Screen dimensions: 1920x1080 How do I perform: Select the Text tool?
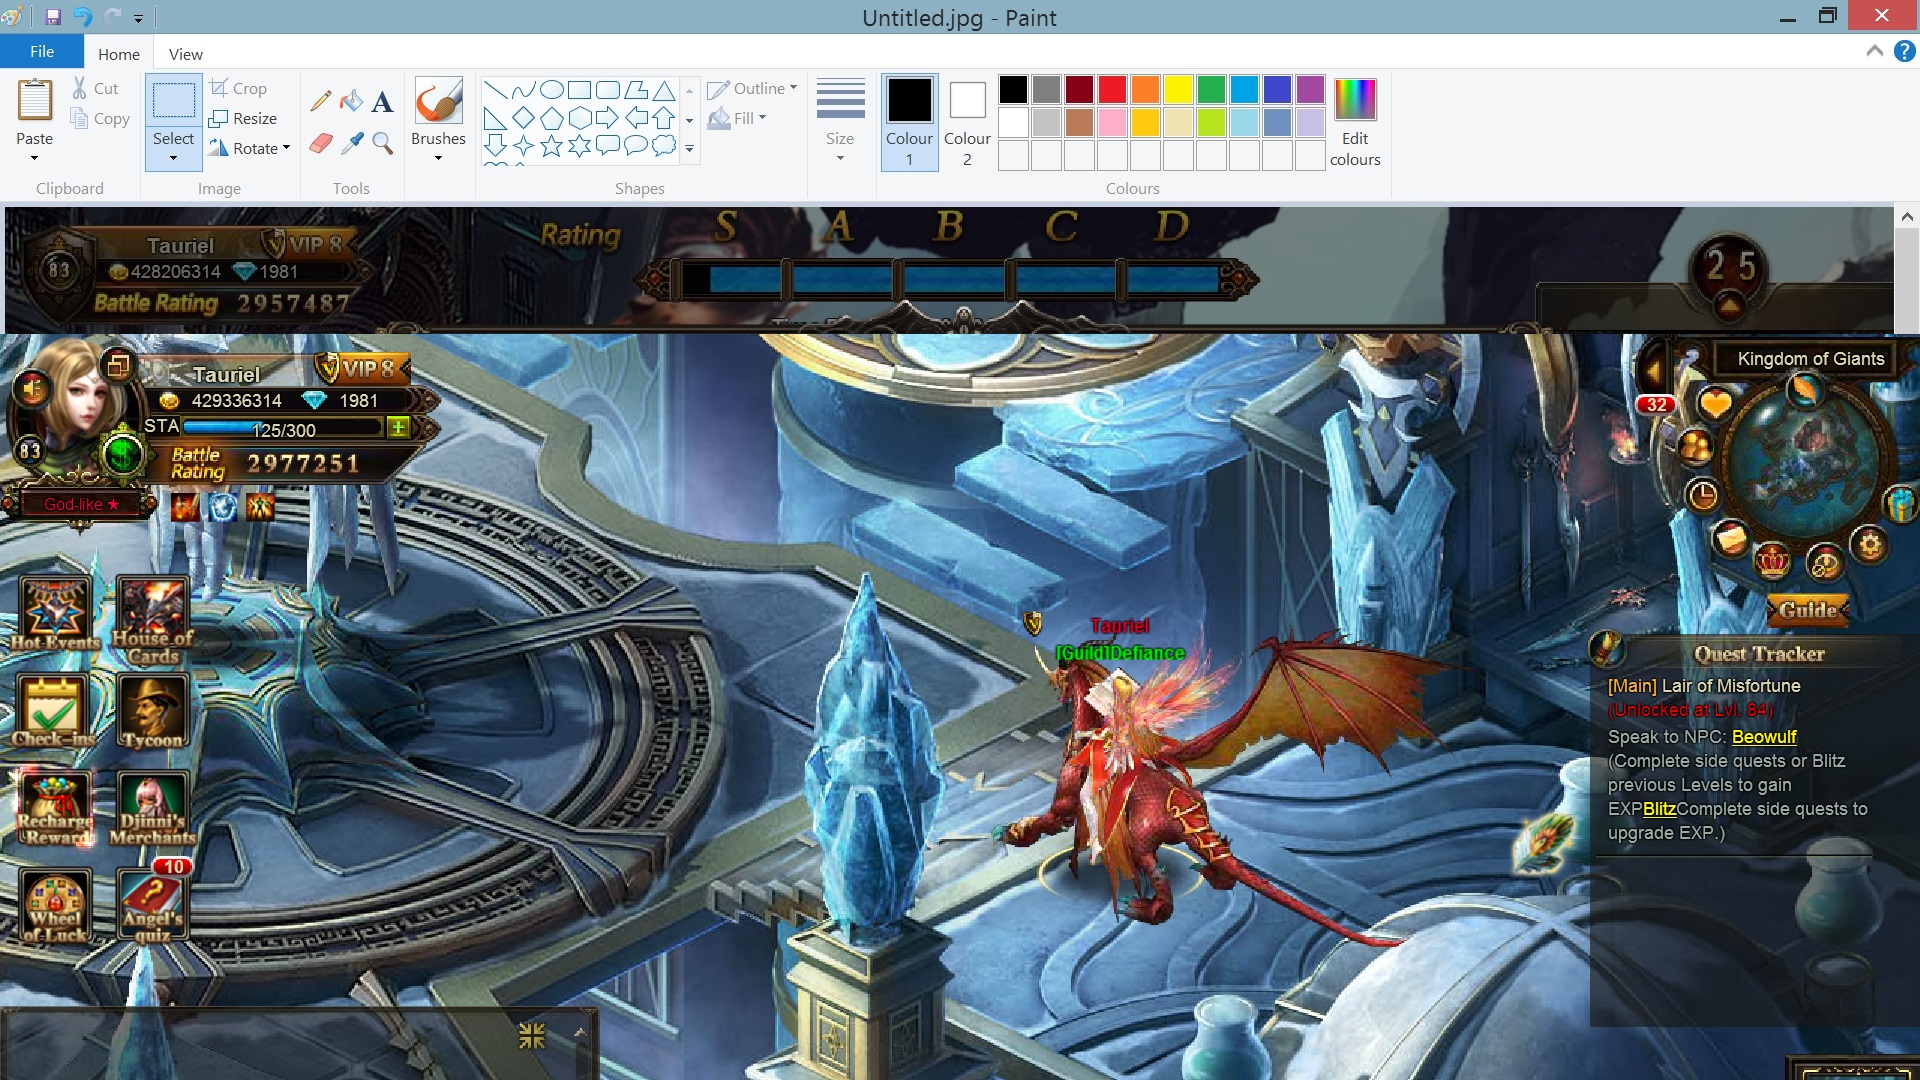[x=382, y=101]
